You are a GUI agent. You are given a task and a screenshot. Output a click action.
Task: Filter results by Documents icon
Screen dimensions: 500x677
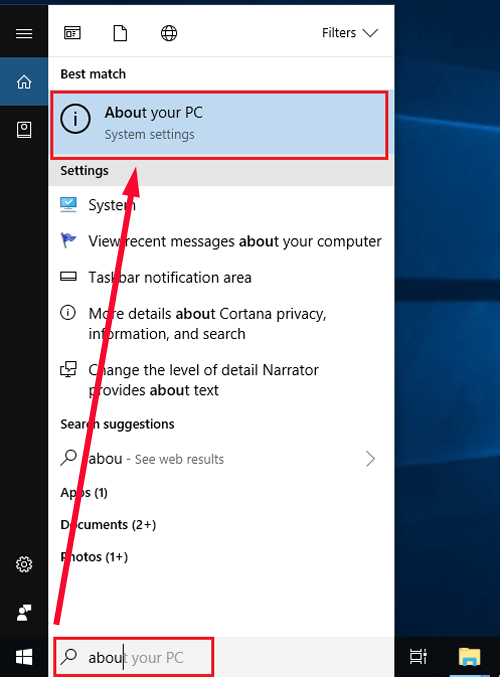coord(120,33)
